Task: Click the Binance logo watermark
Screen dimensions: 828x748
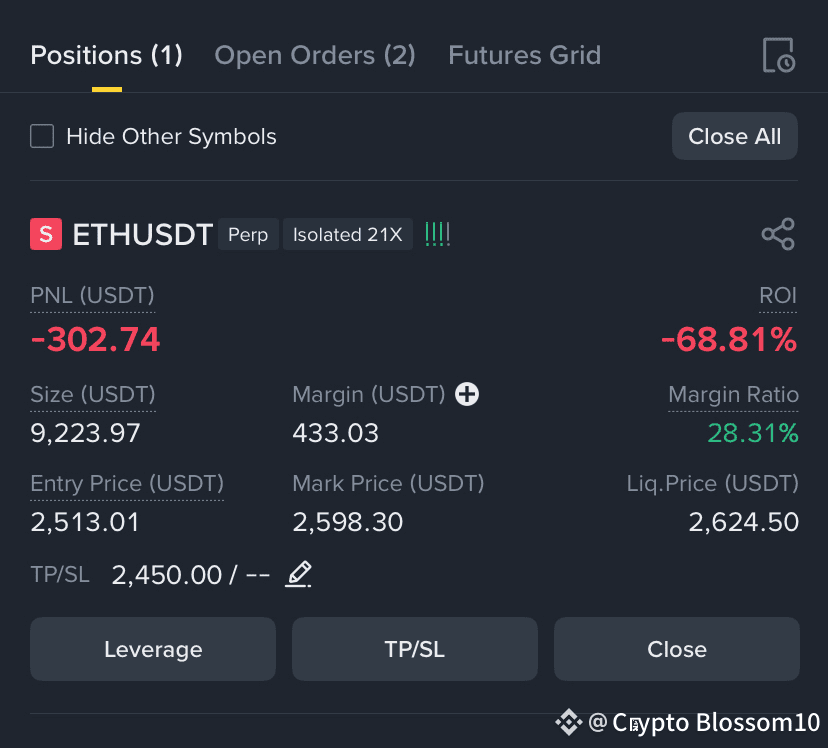Action: tap(569, 722)
